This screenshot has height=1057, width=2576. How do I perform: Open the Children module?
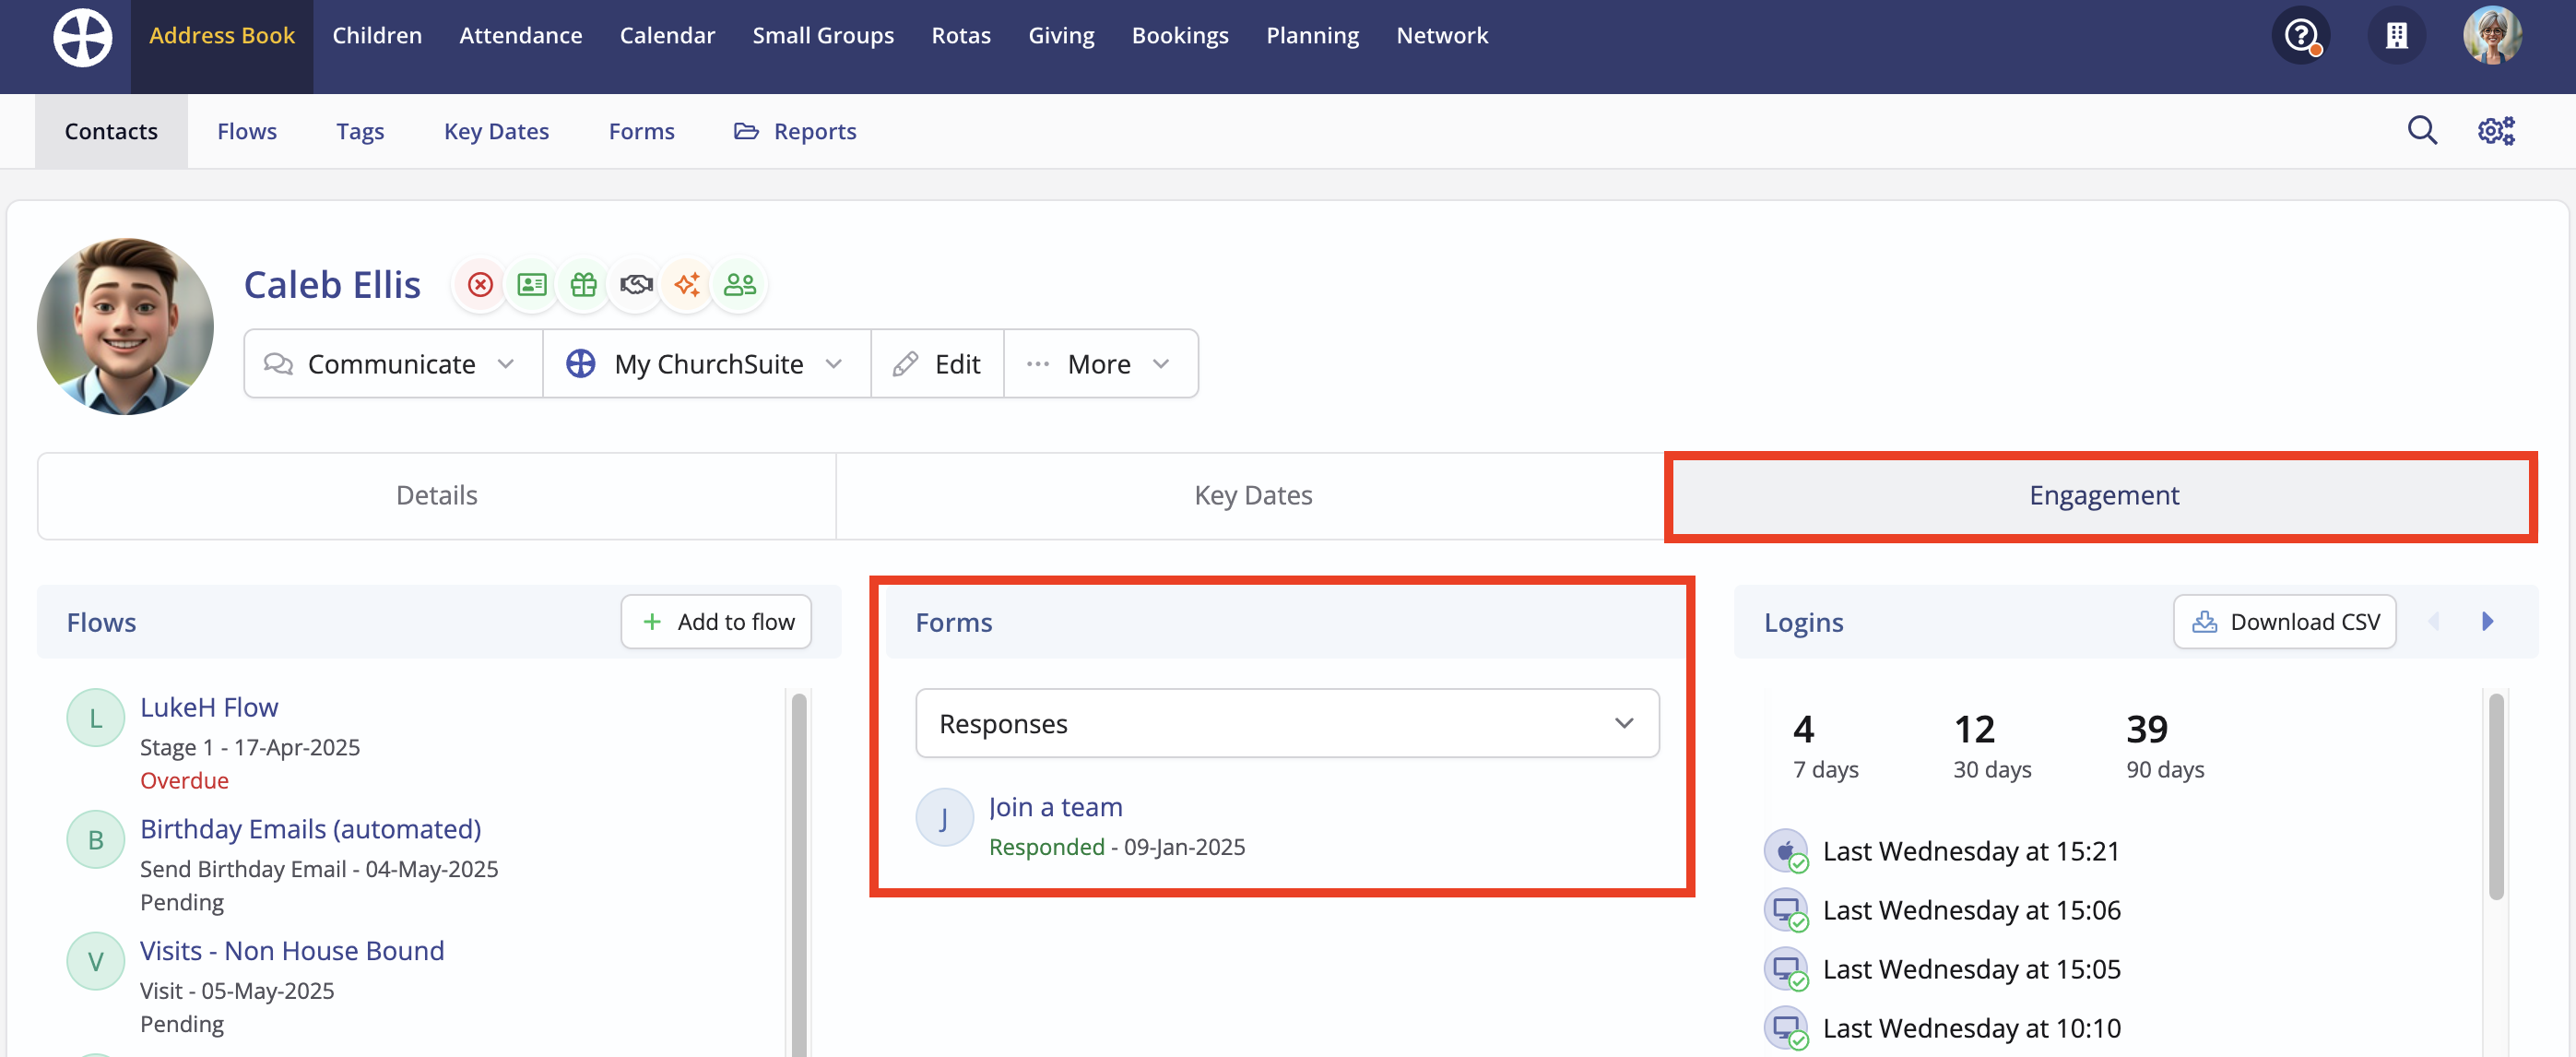pyautogui.click(x=377, y=36)
